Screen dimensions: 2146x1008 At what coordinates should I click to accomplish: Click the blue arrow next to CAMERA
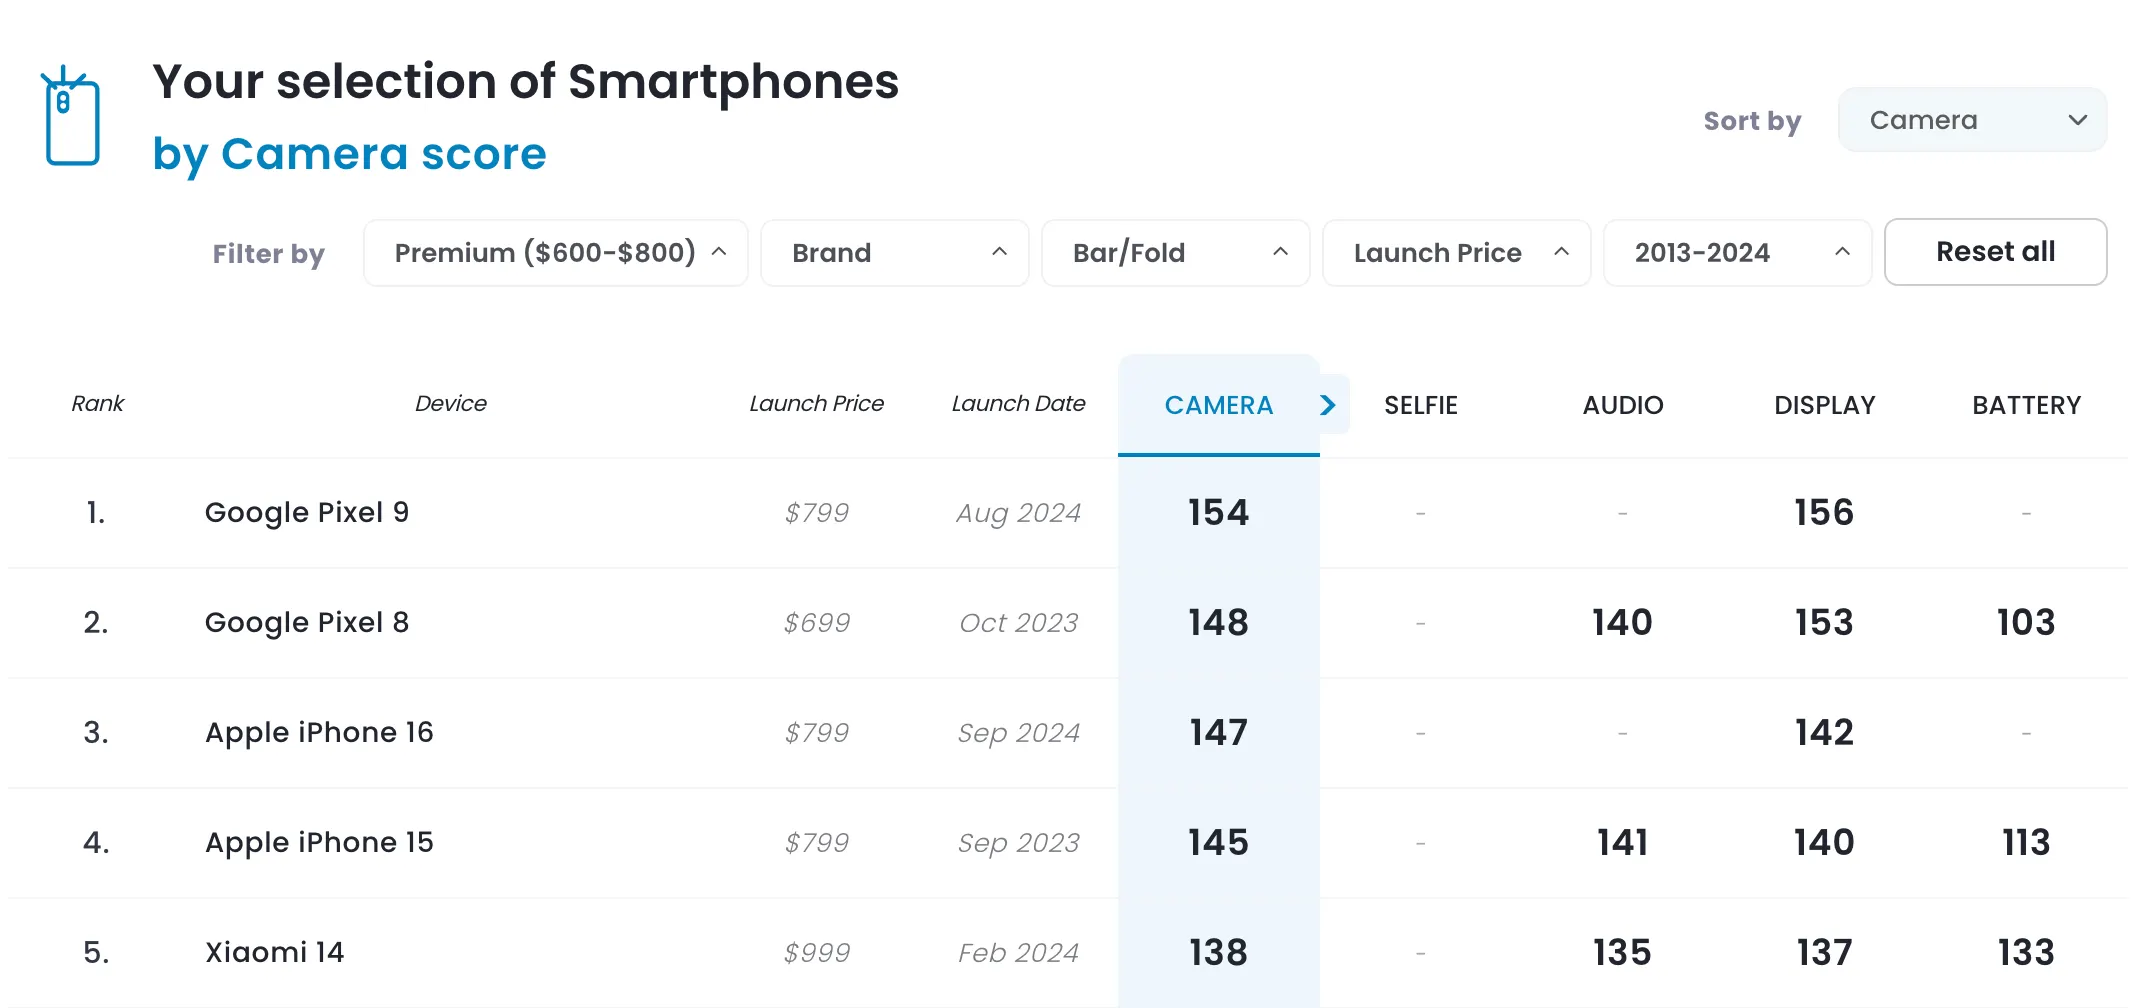point(1328,405)
